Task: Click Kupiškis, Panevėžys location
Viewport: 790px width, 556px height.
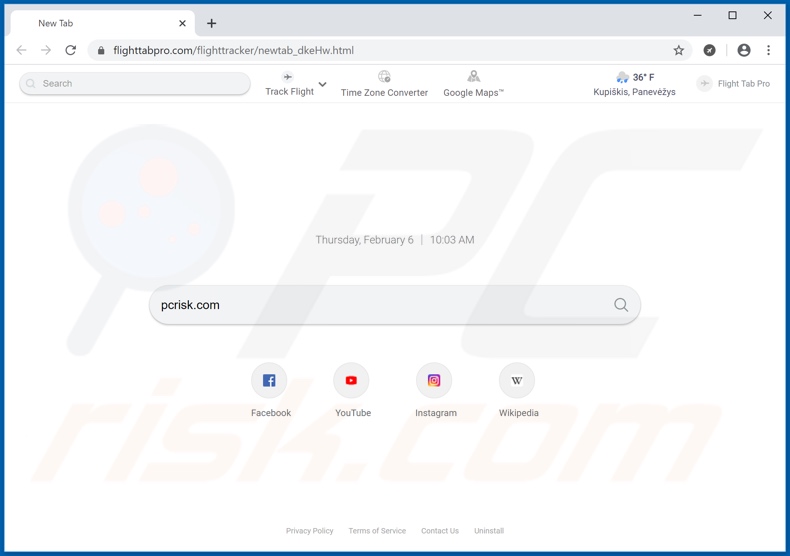Action: coord(634,92)
